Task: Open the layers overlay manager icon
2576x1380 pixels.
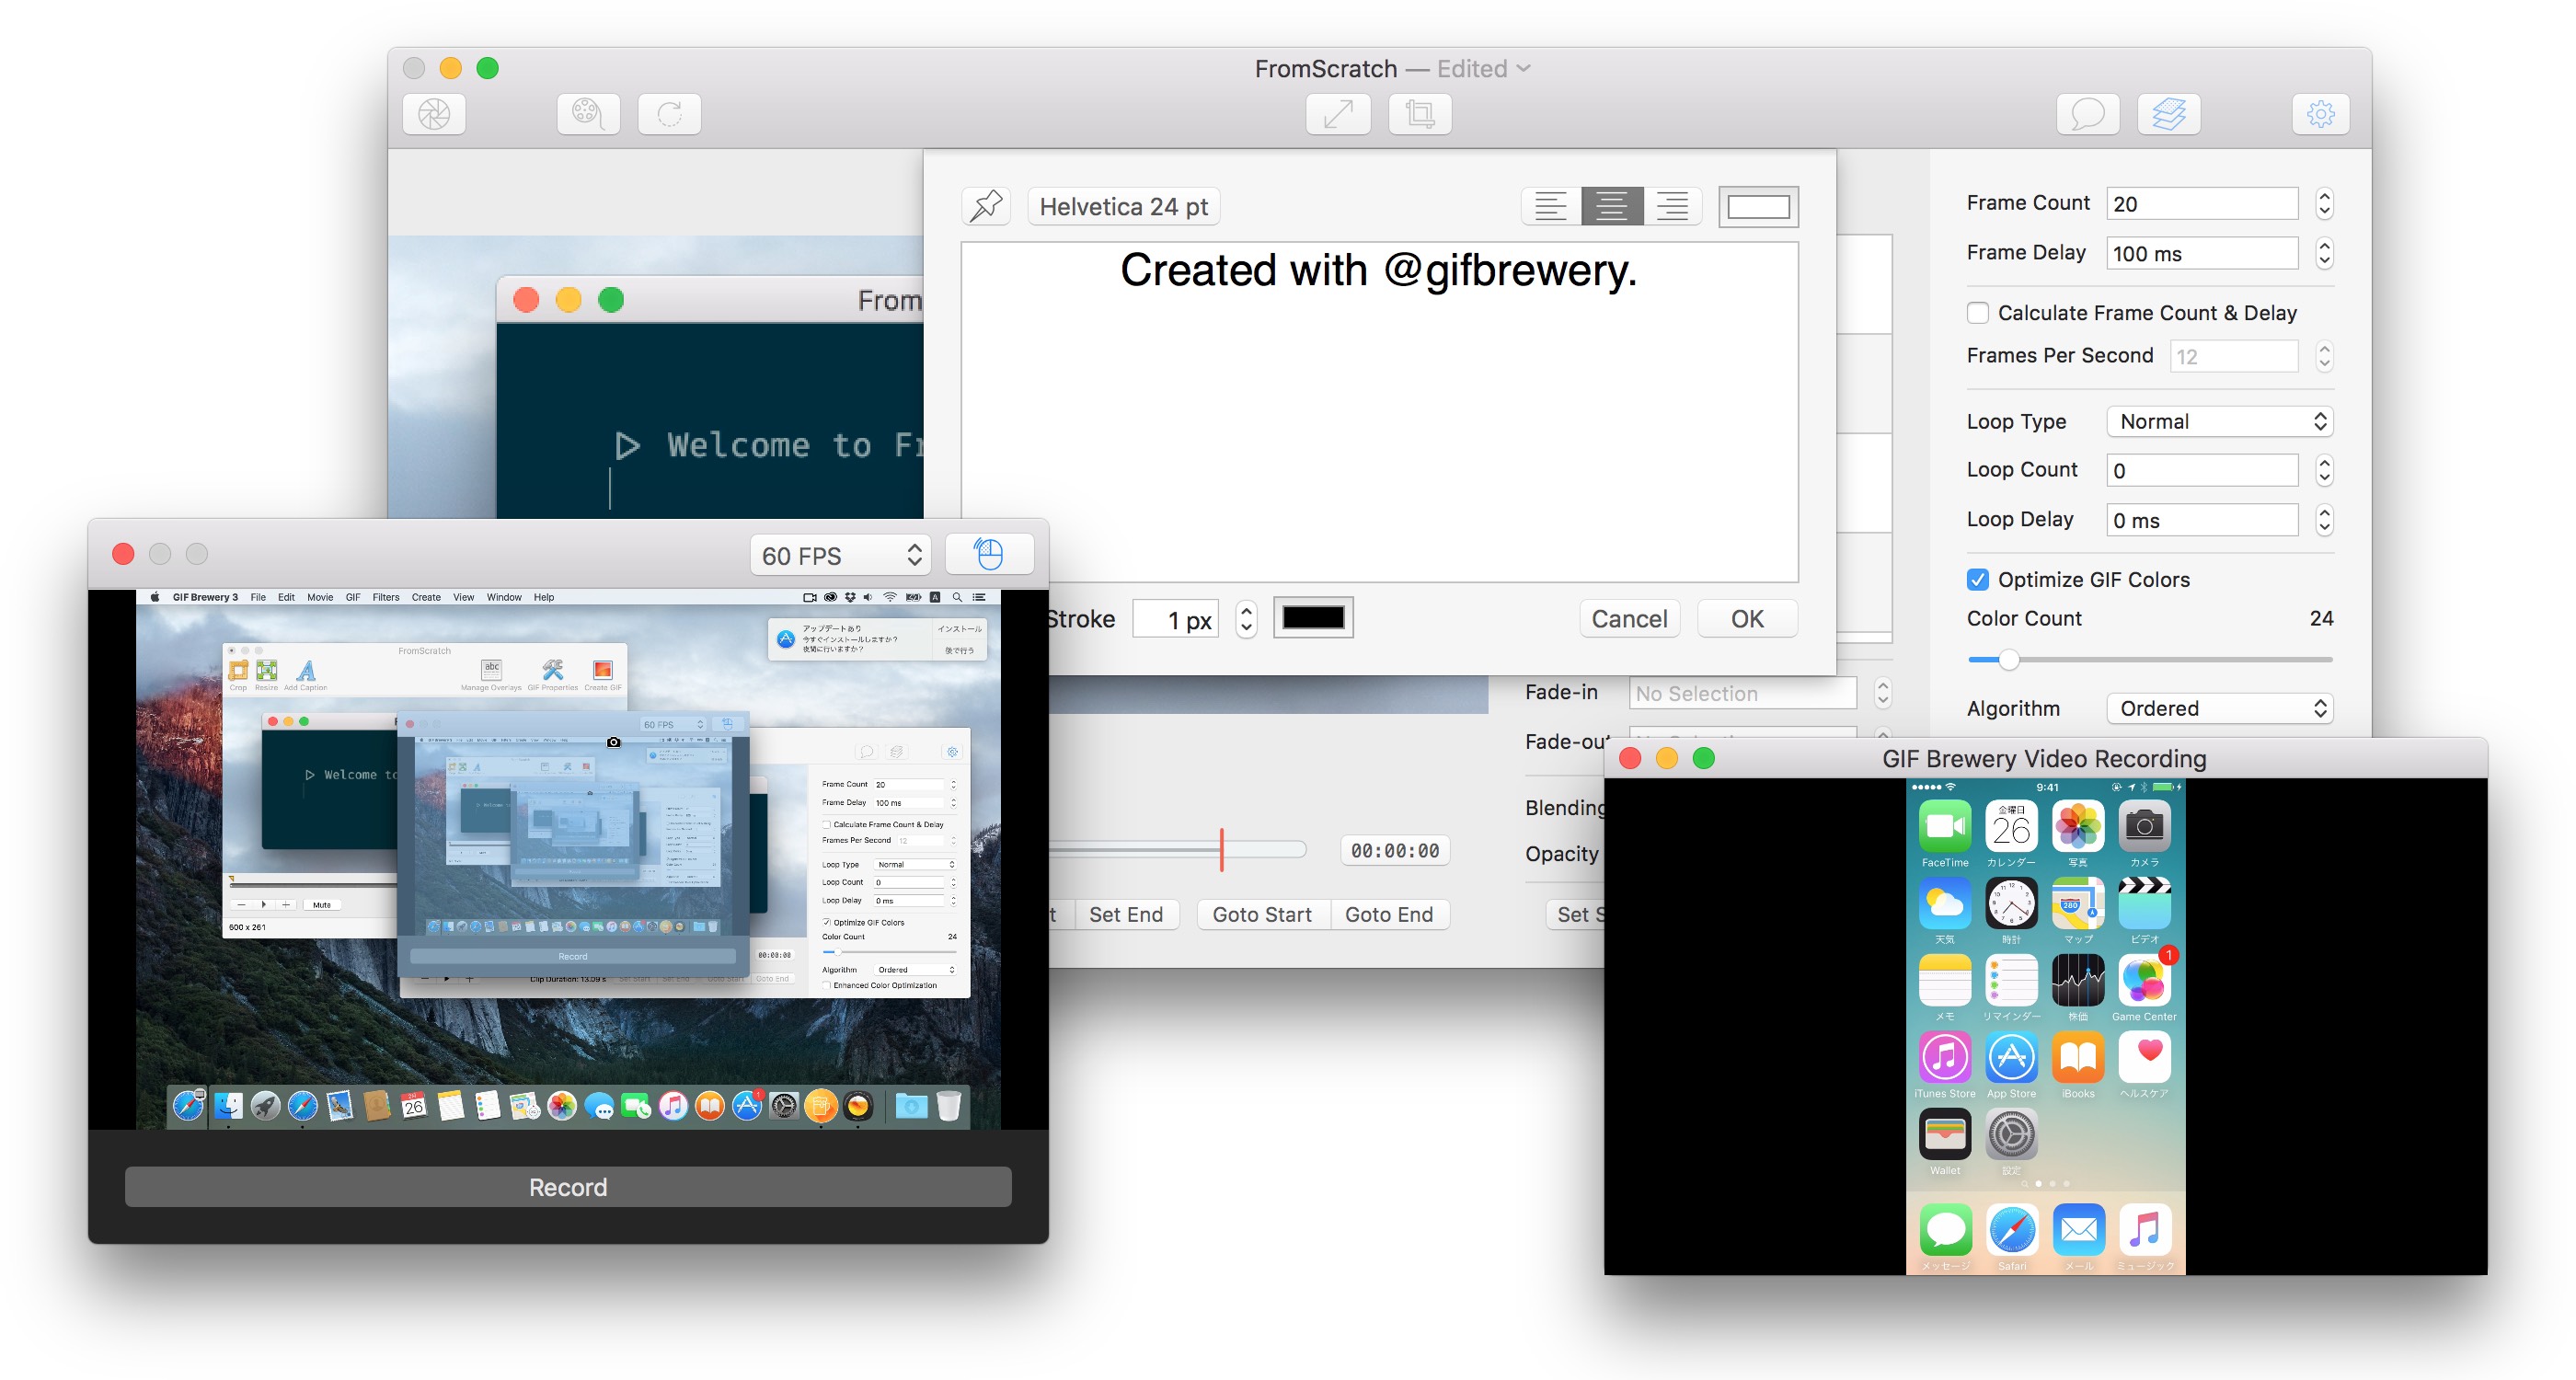Action: coord(2168,114)
